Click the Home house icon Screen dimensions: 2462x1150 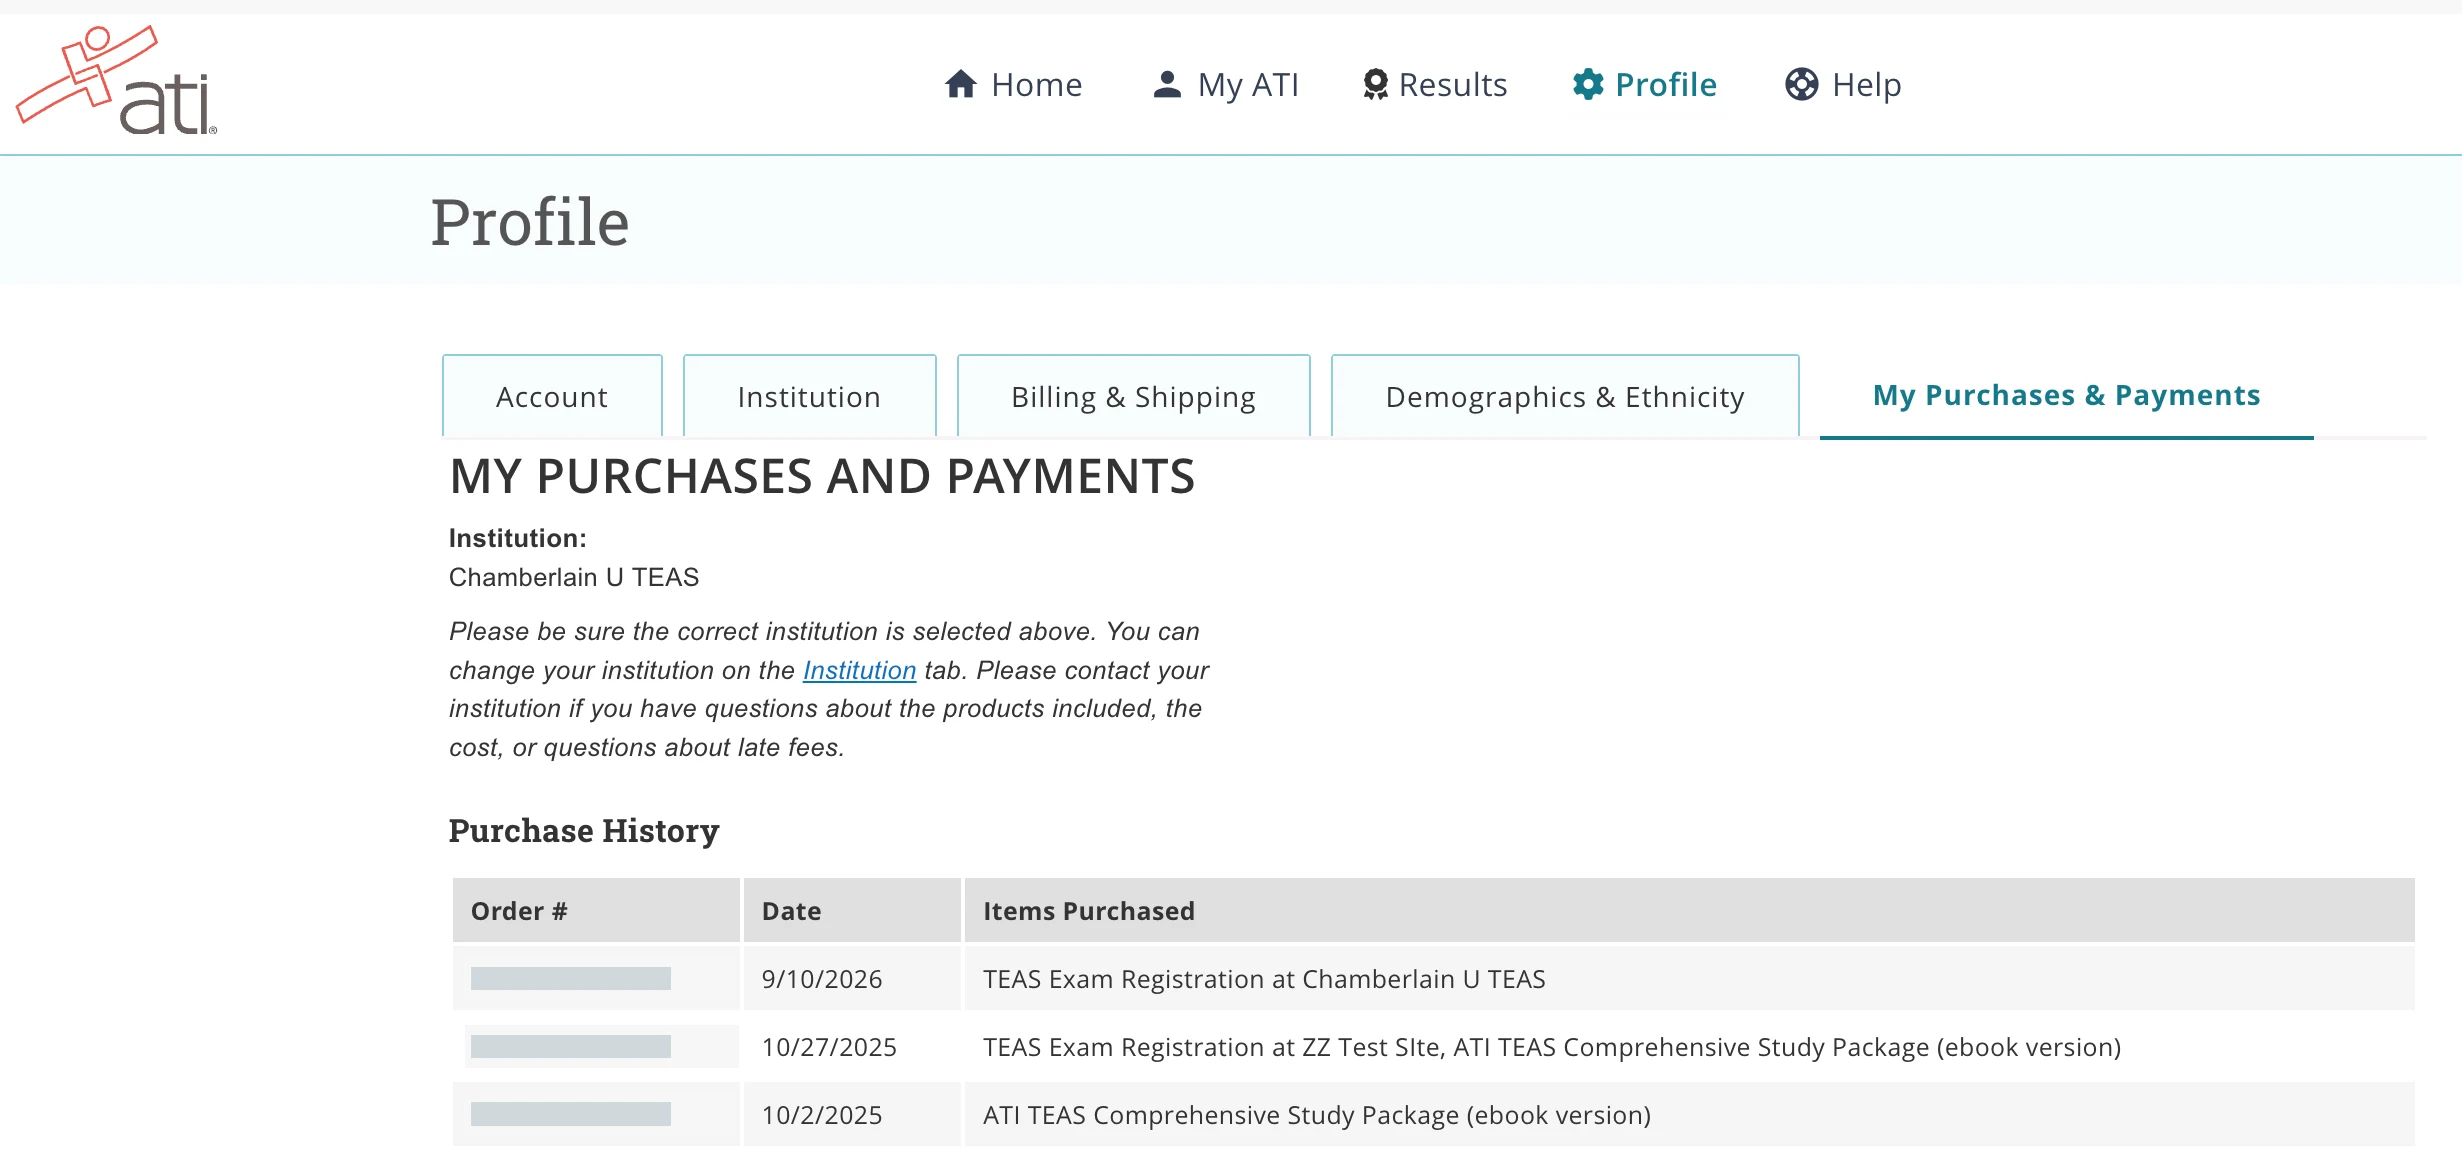pos(960,84)
